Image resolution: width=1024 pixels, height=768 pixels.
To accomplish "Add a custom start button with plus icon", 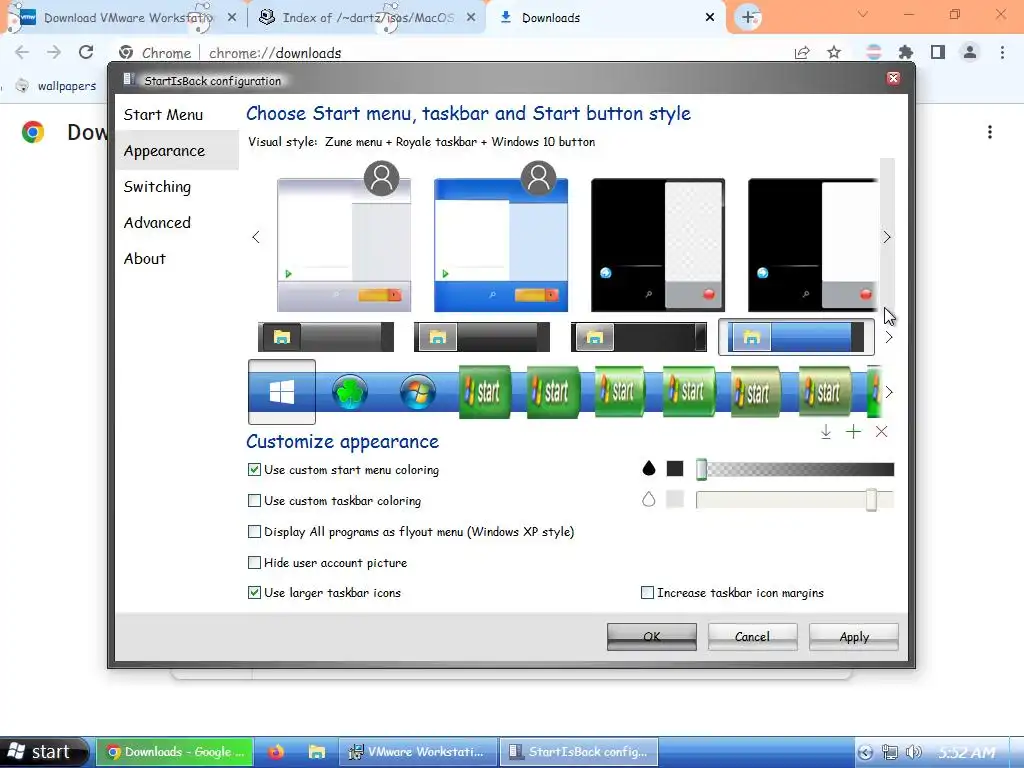I will click(x=853, y=432).
